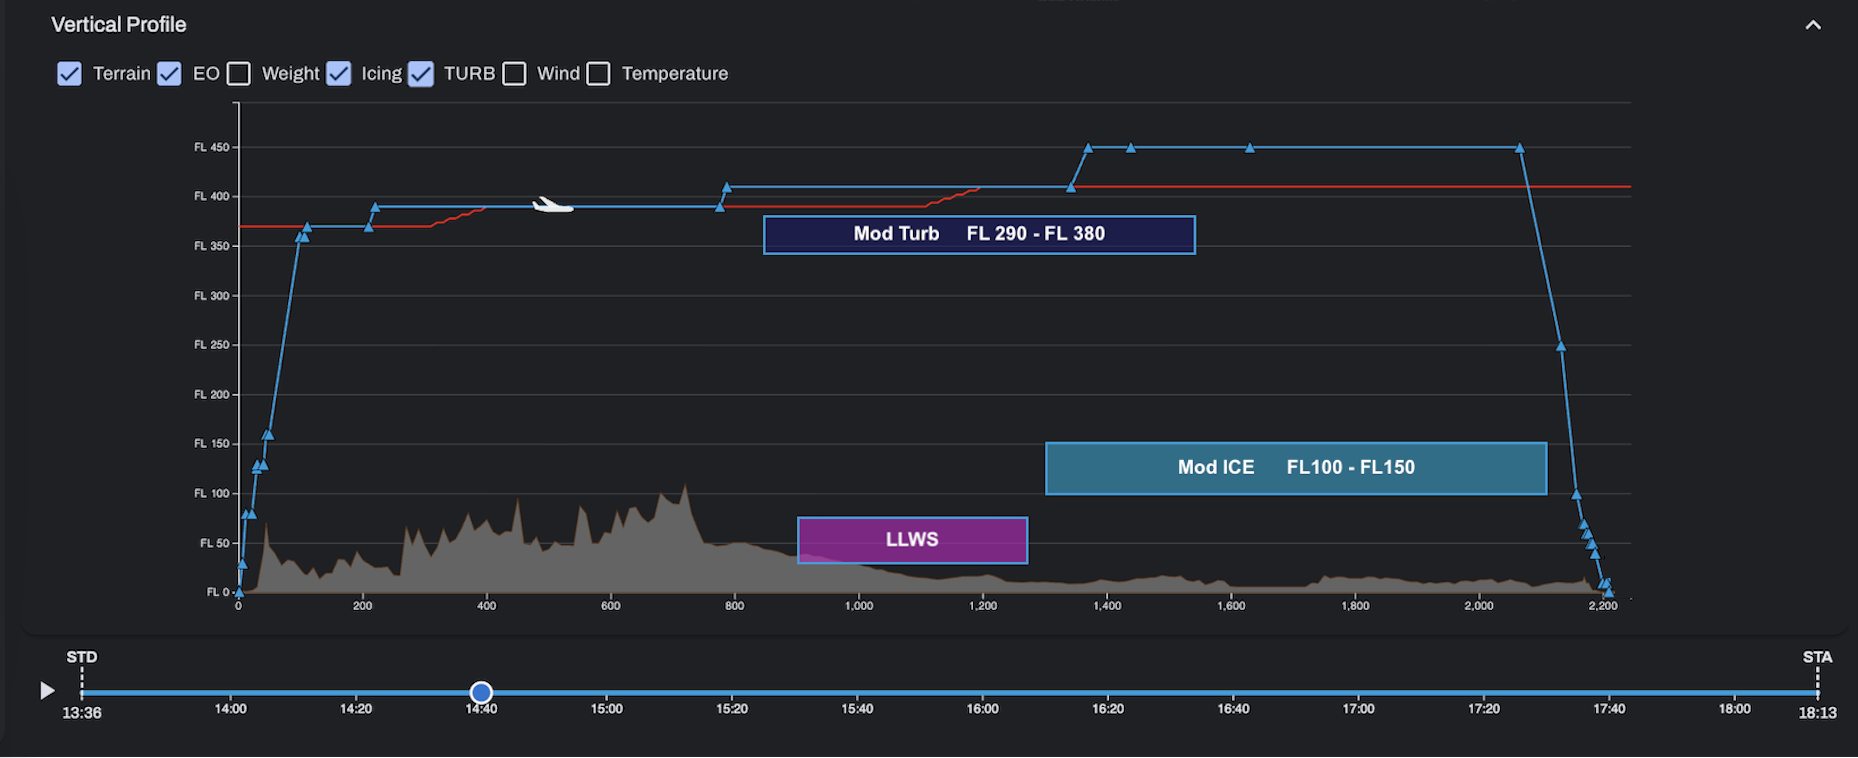Click the Mod Turb FL 290 - FL 380 box

click(978, 234)
